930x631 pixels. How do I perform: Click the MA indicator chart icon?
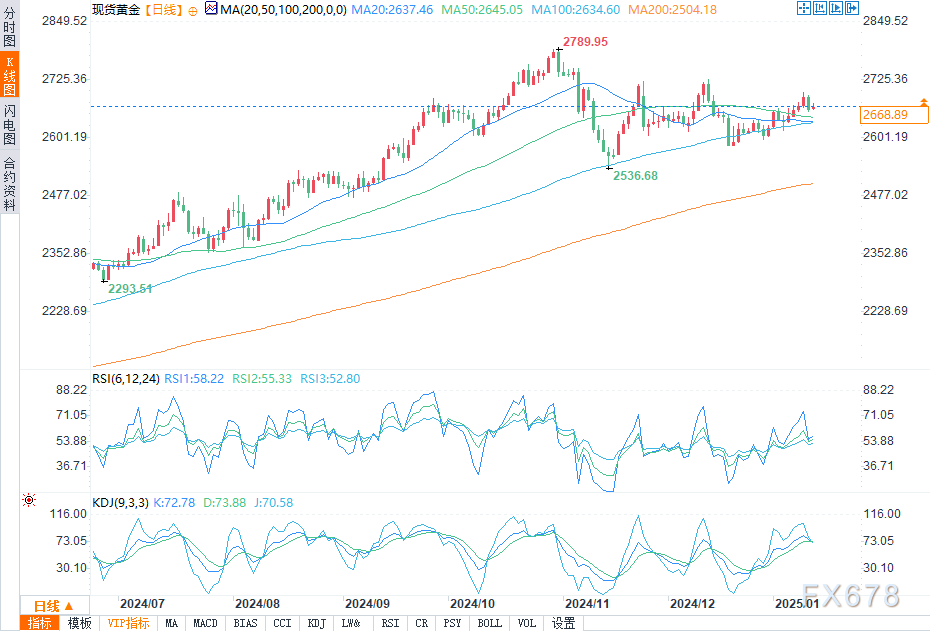210,9
